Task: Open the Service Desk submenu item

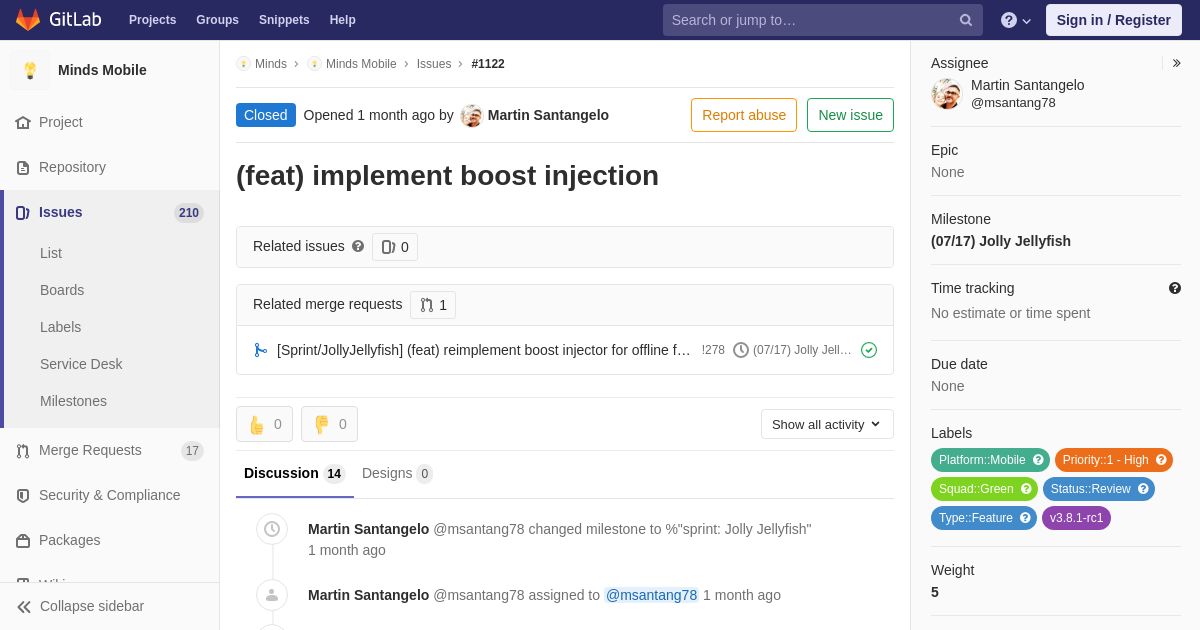Action: [81, 364]
